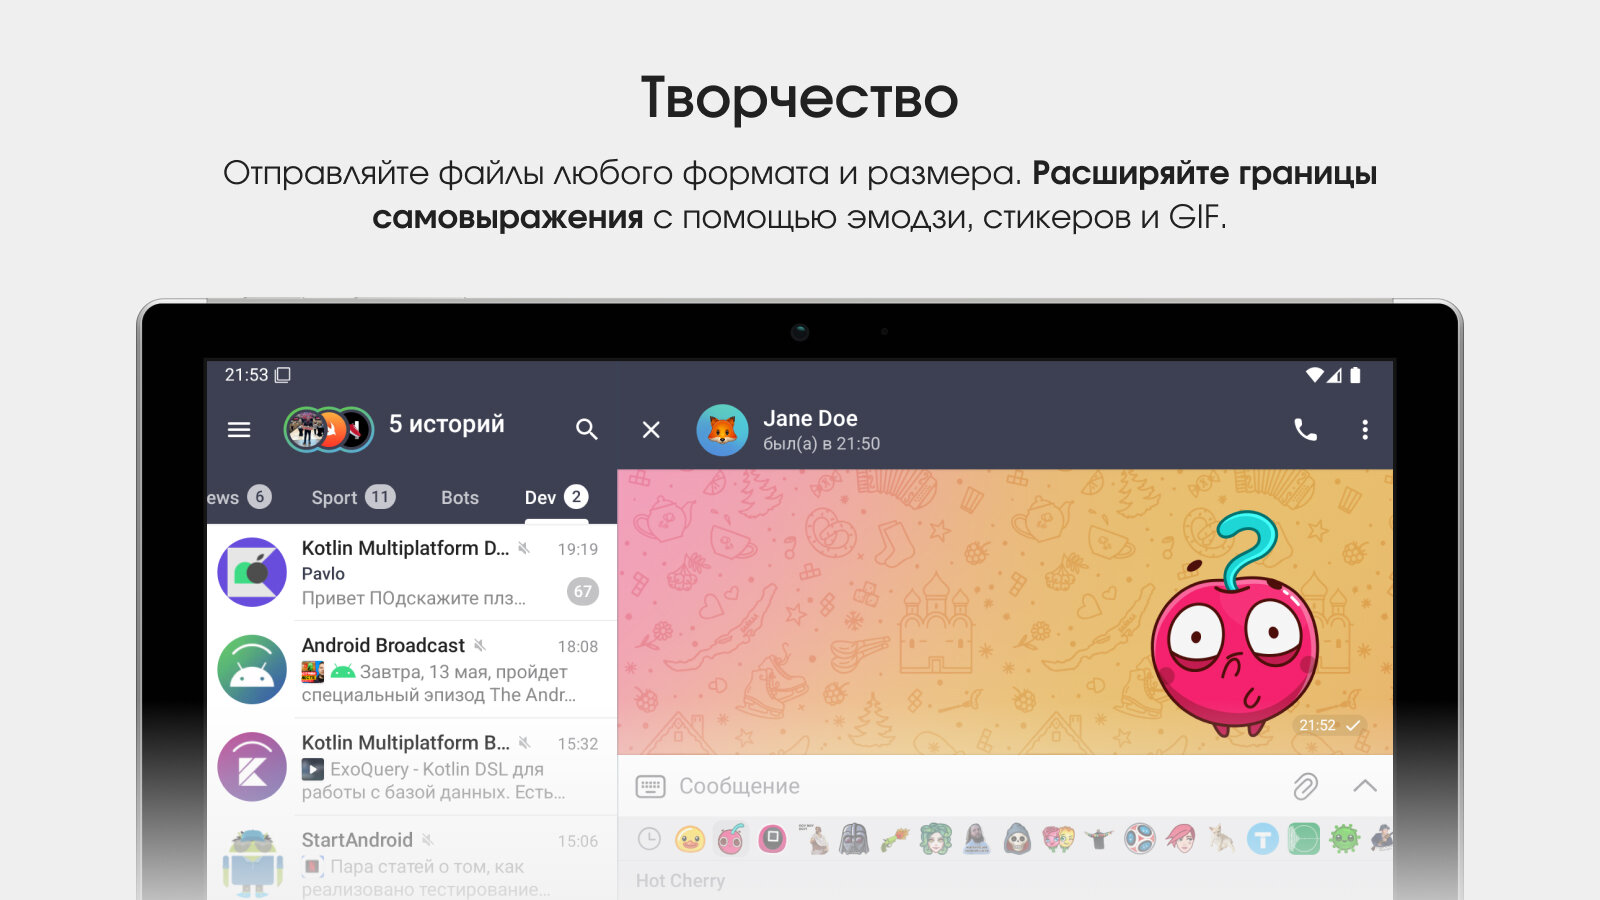Click the Android Broadcast avatar
1600x900 pixels.
(x=252, y=670)
